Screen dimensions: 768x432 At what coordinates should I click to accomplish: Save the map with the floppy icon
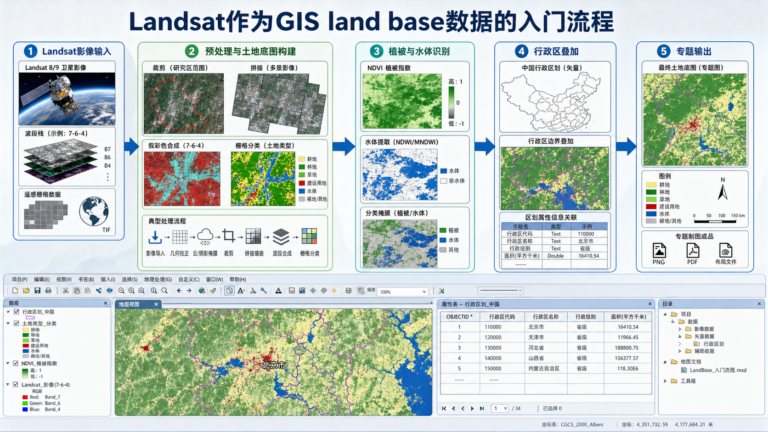[x=37, y=290]
